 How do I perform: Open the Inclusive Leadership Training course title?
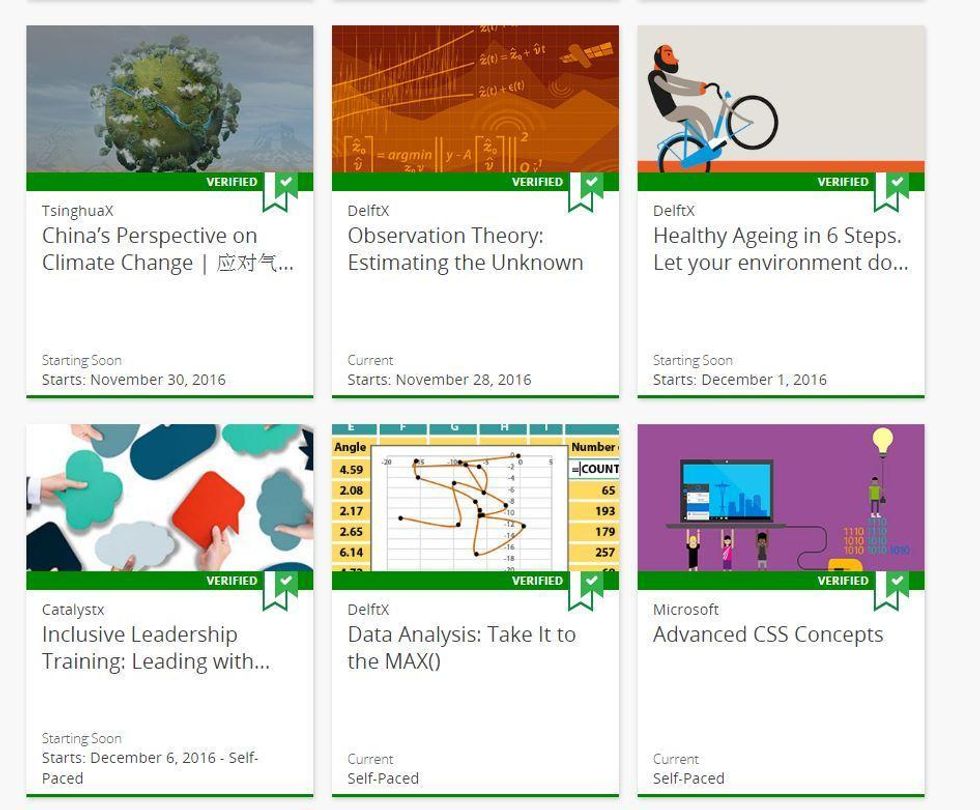point(155,648)
